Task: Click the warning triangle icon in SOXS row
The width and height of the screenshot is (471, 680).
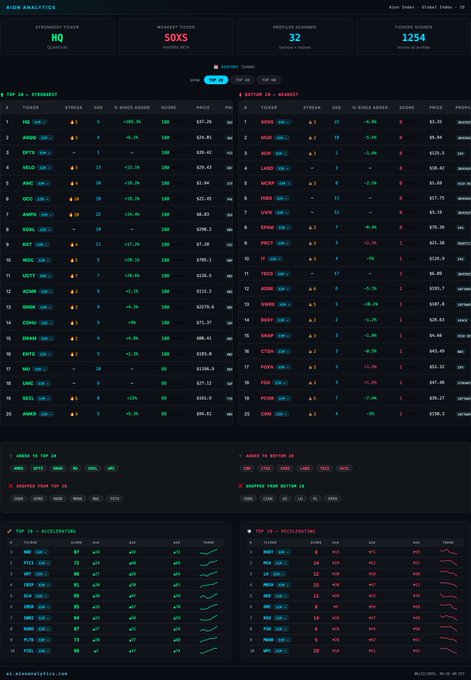Action: 310,122
